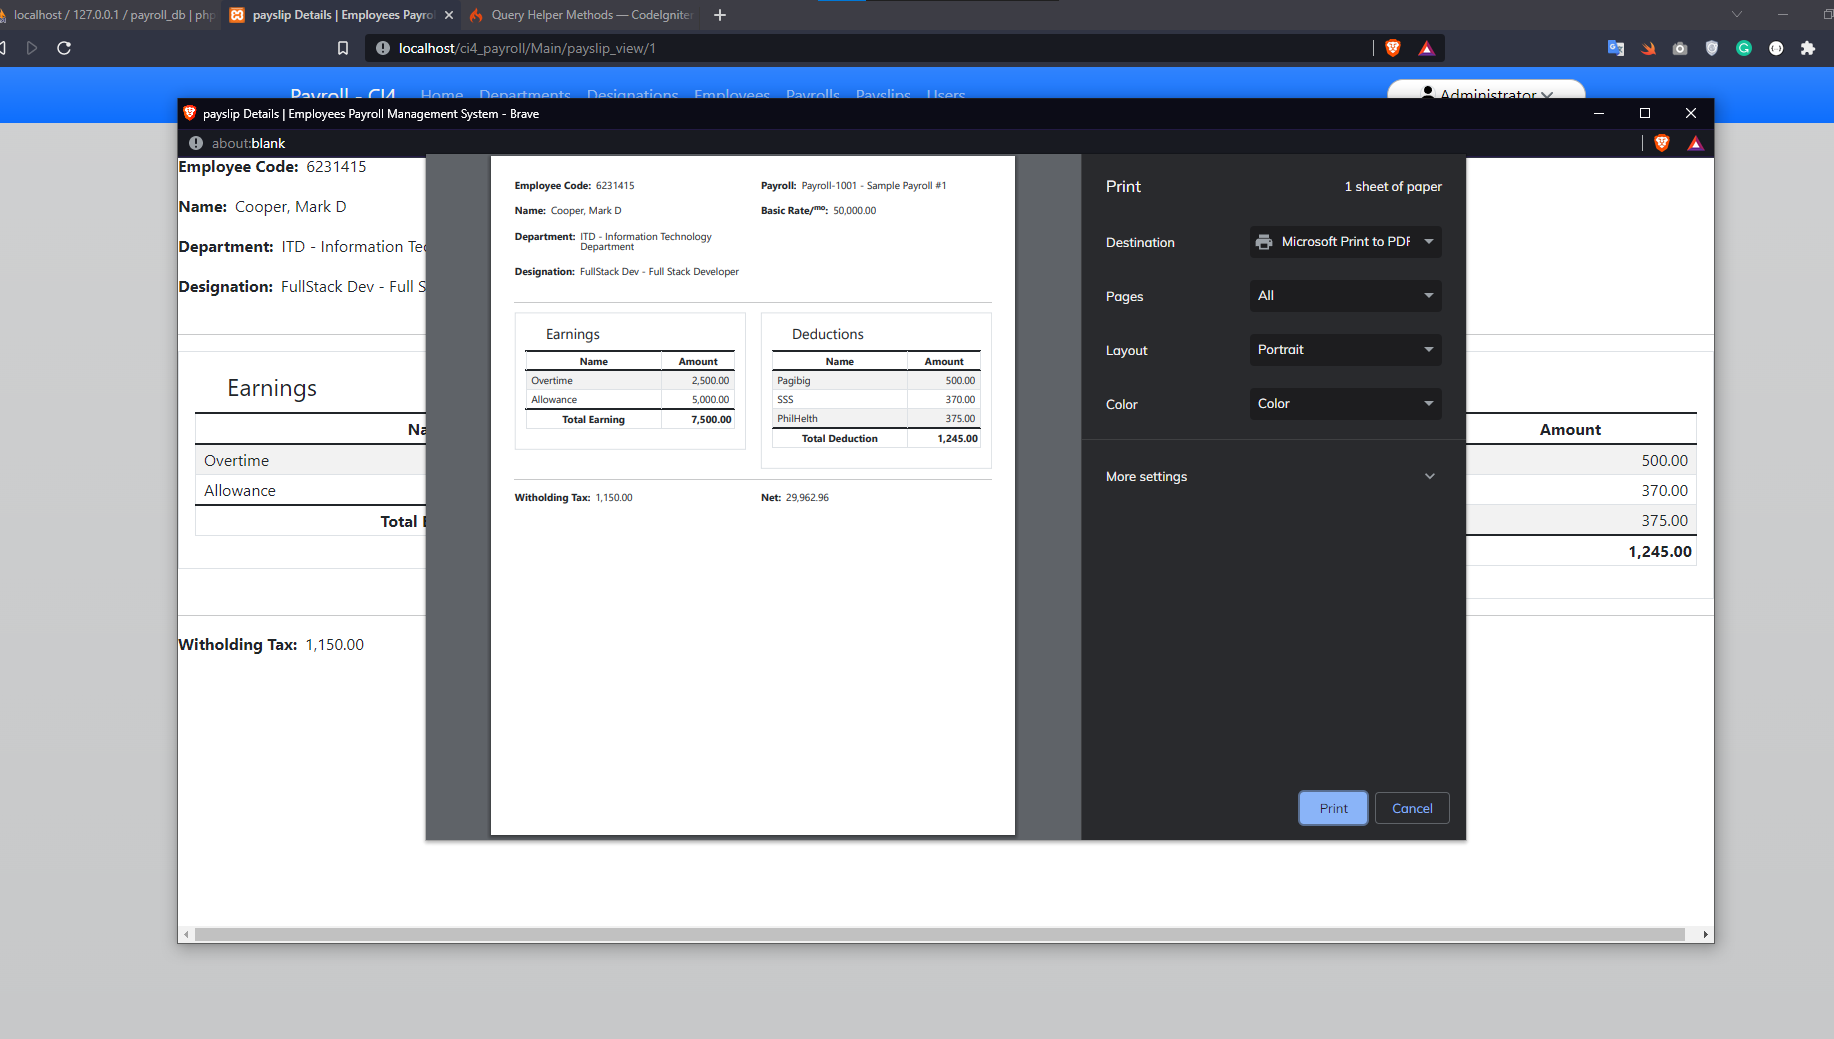The image size is (1834, 1039).
Task: Click '1 sheet of paper' text
Action: click(x=1393, y=187)
